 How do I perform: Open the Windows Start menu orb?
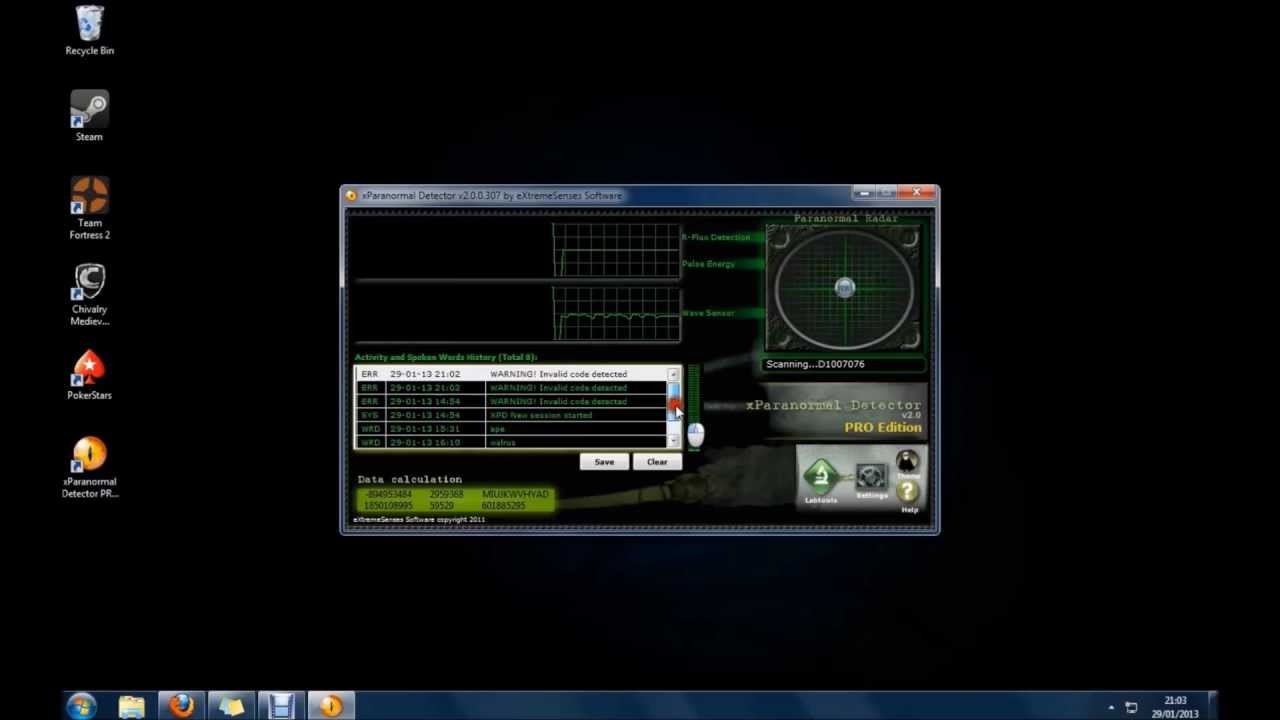coord(81,706)
